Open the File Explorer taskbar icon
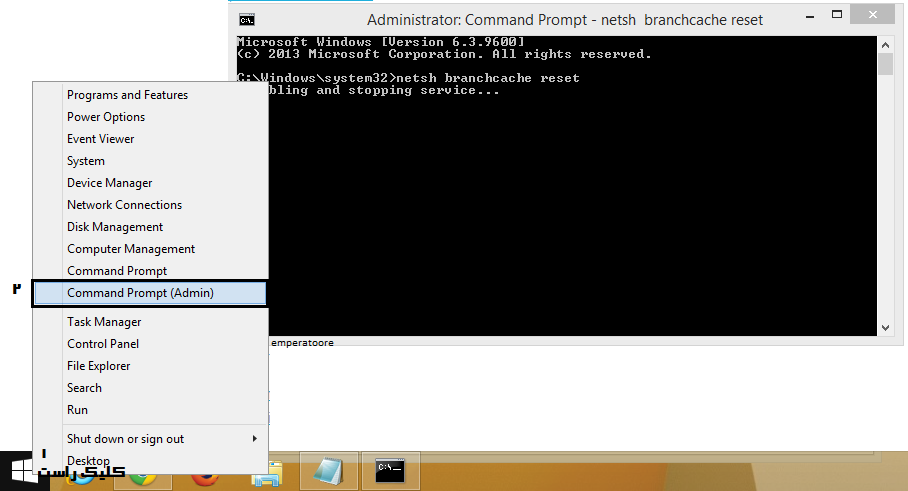 click(x=267, y=472)
